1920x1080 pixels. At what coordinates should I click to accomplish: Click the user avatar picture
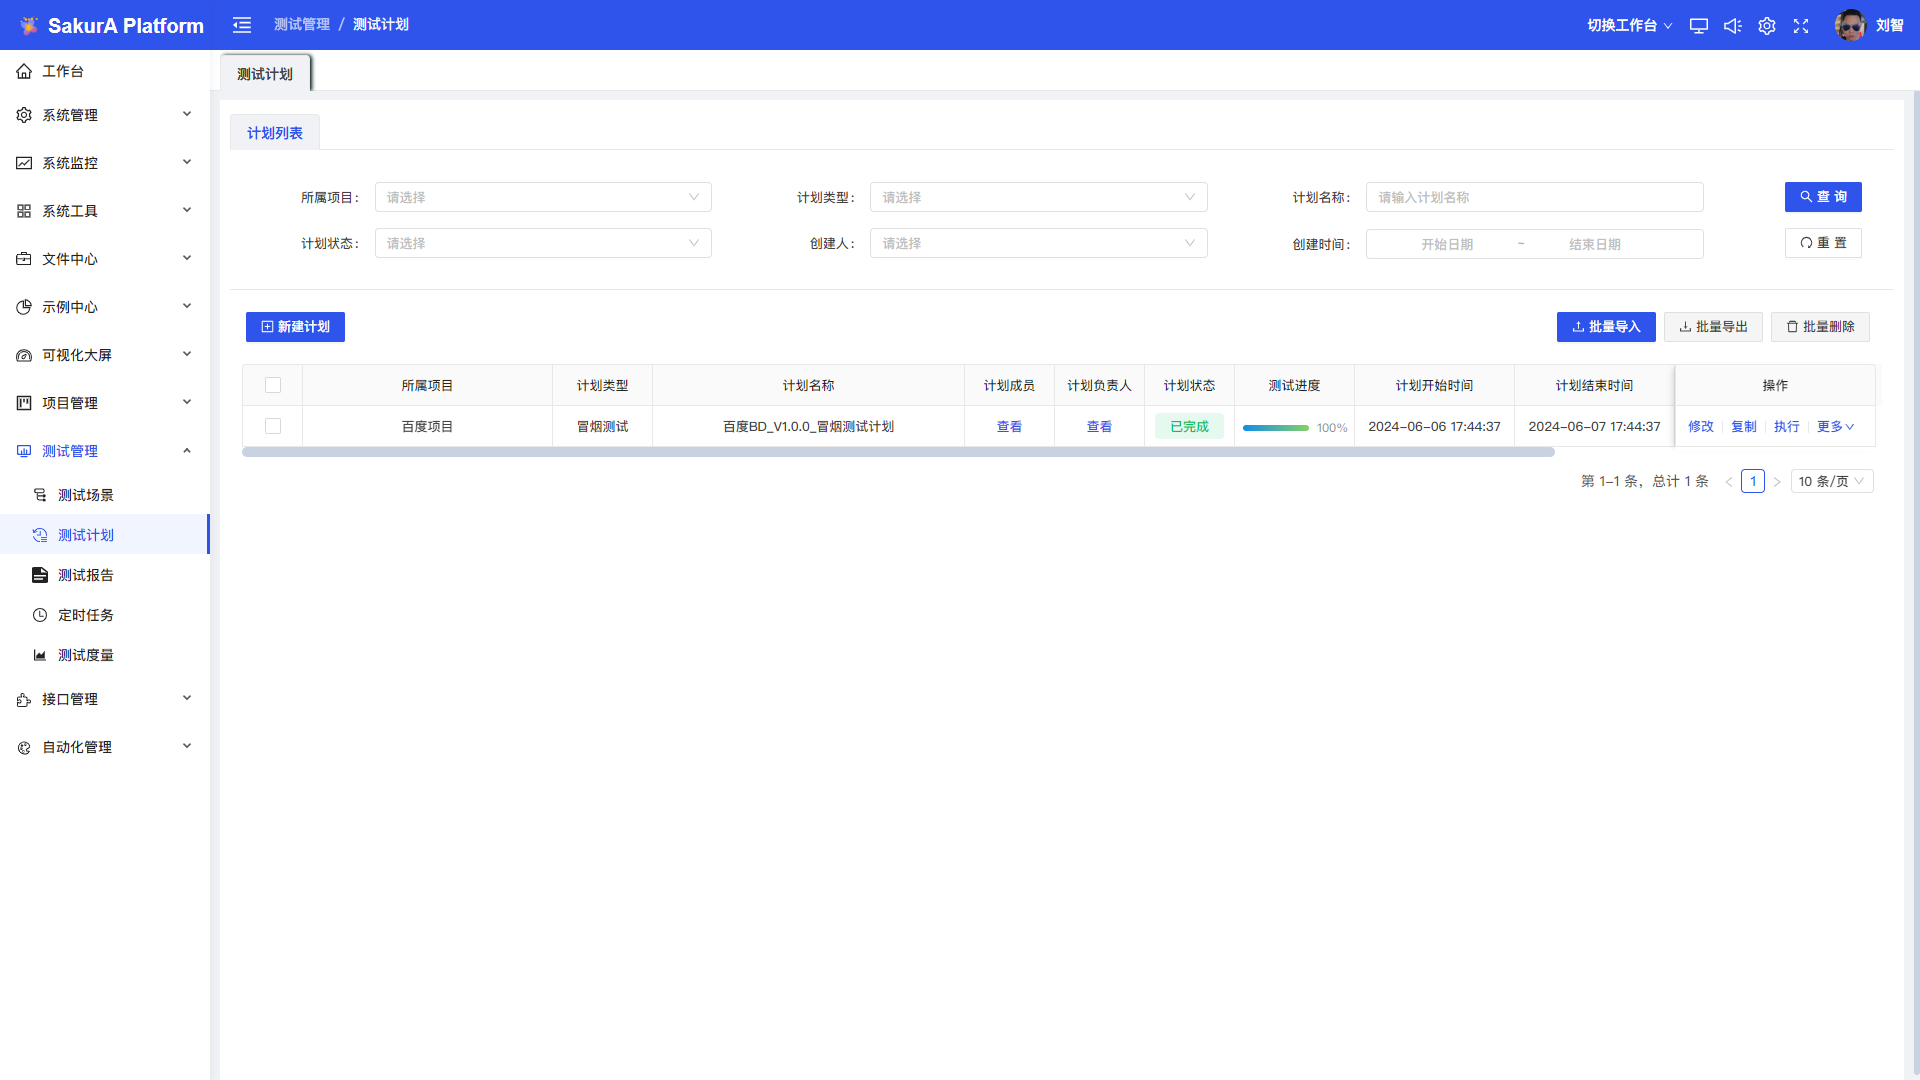1850,25
